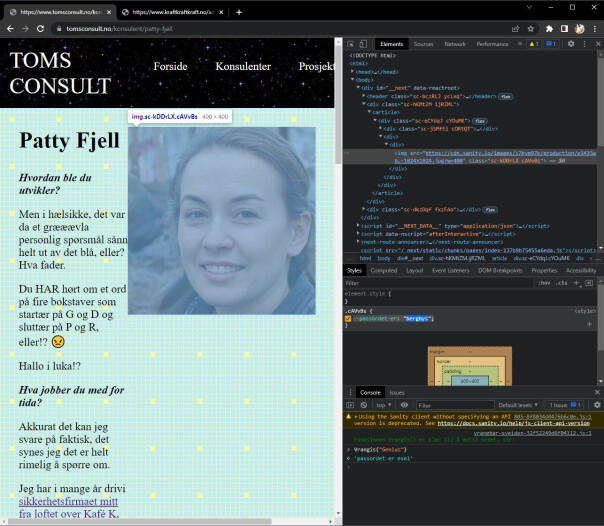The width and height of the screenshot is (604, 526).
Task: Click the box model content size
Action: point(470,381)
